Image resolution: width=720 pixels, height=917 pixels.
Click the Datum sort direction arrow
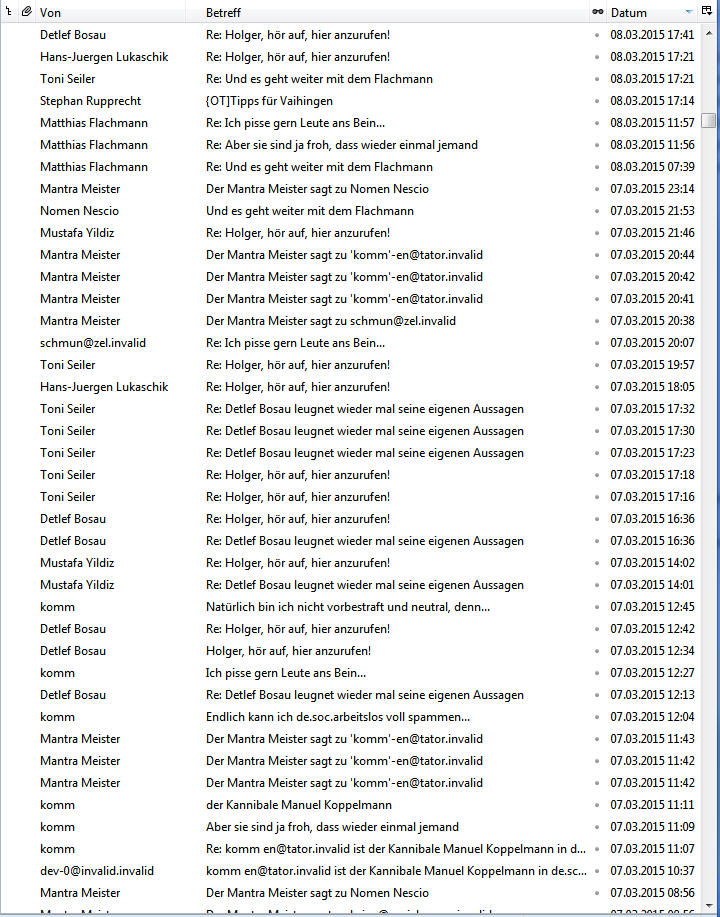[x=688, y=12]
